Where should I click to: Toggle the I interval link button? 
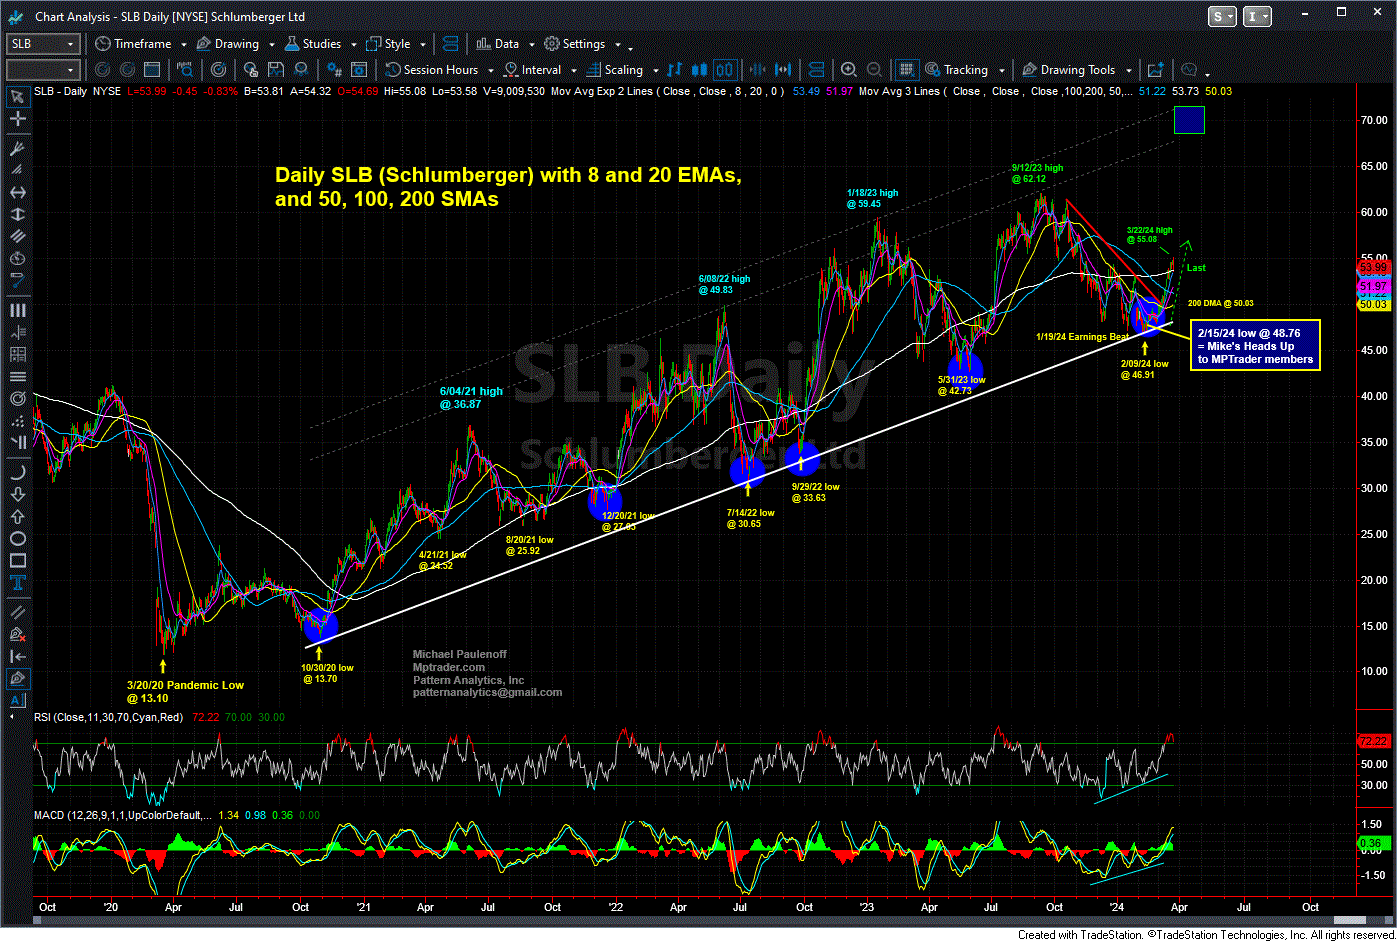[x=1258, y=16]
